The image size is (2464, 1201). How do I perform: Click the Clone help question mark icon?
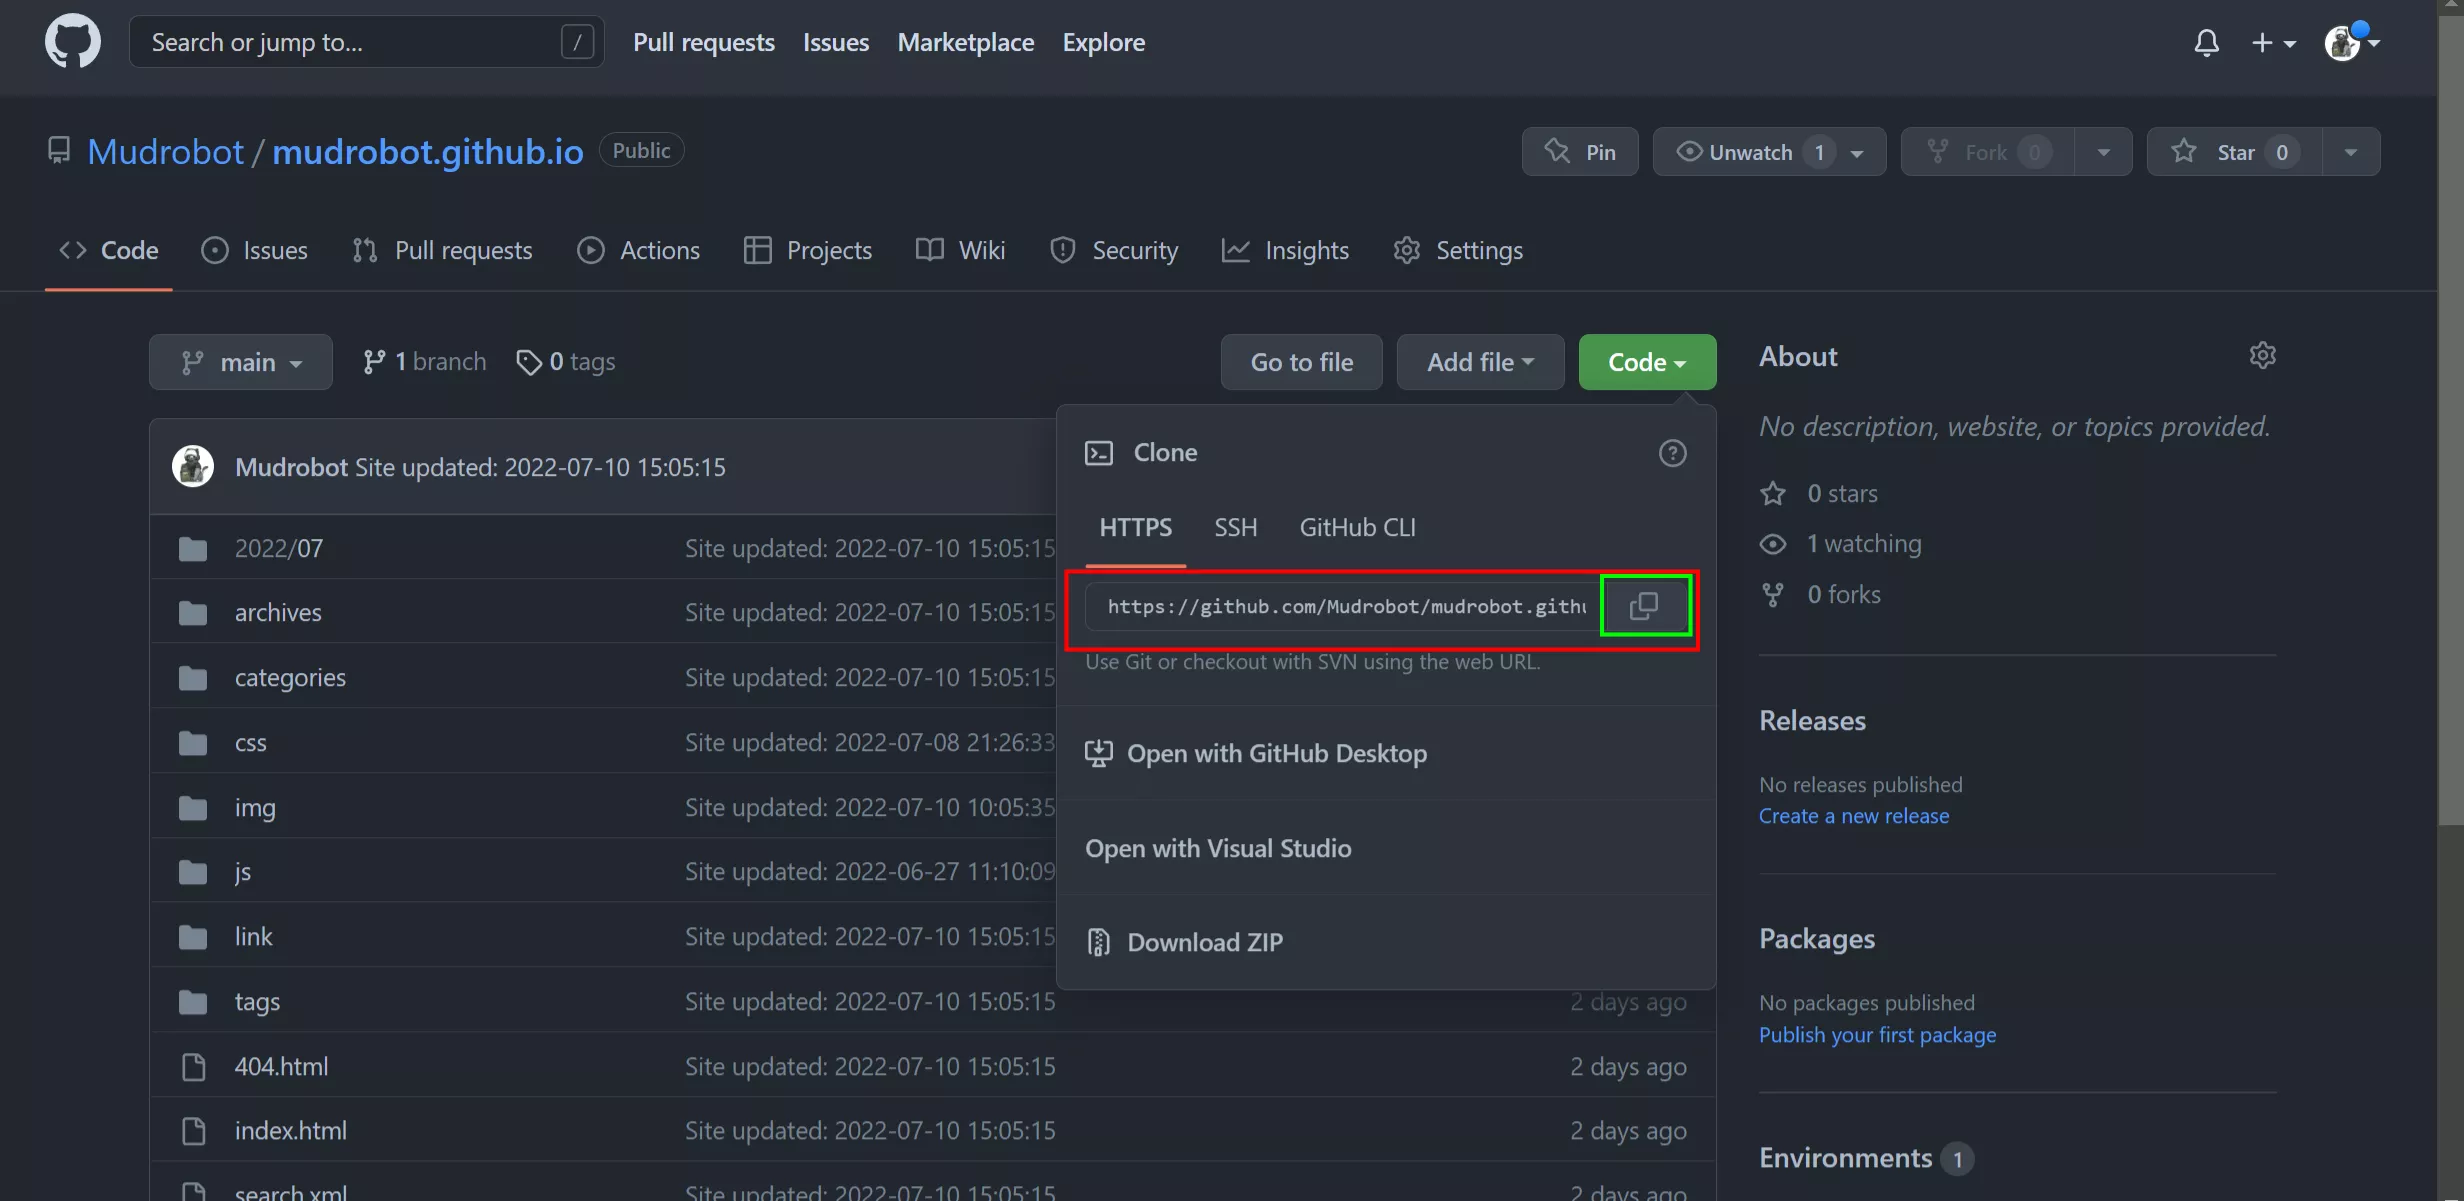[1672, 453]
